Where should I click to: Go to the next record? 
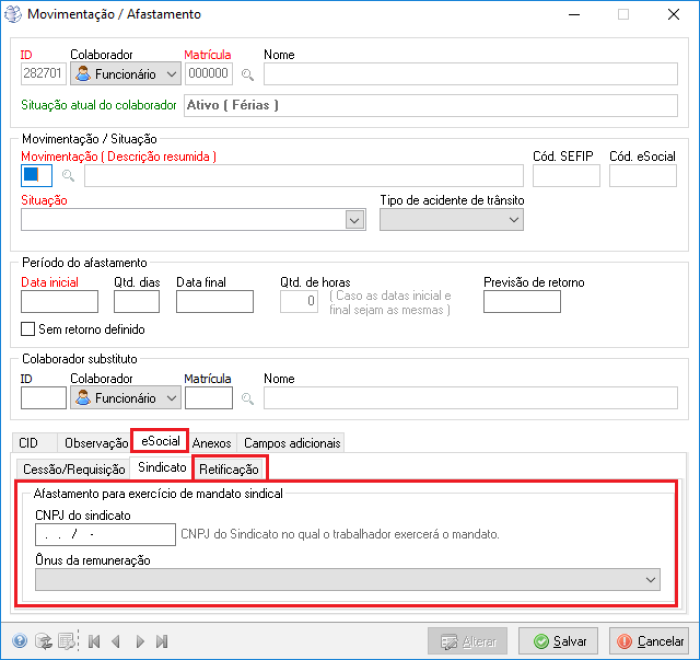(x=139, y=641)
